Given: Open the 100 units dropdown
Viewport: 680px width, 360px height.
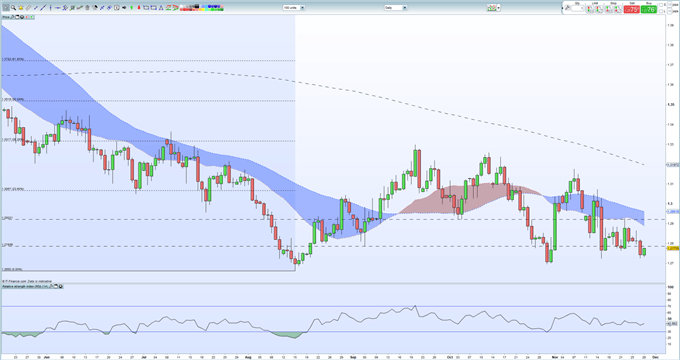Looking at the screenshot, I should click(294, 8).
